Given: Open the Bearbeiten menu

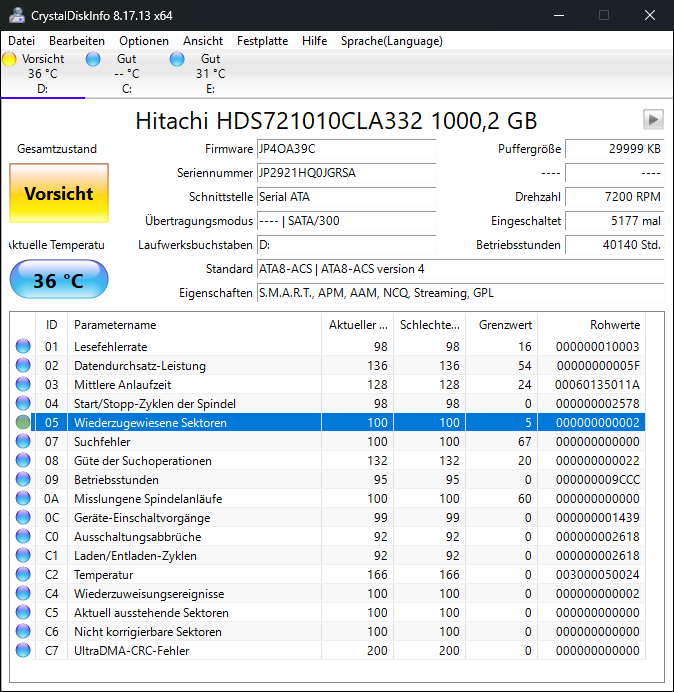Looking at the screenshot, I should pos(77,41).
